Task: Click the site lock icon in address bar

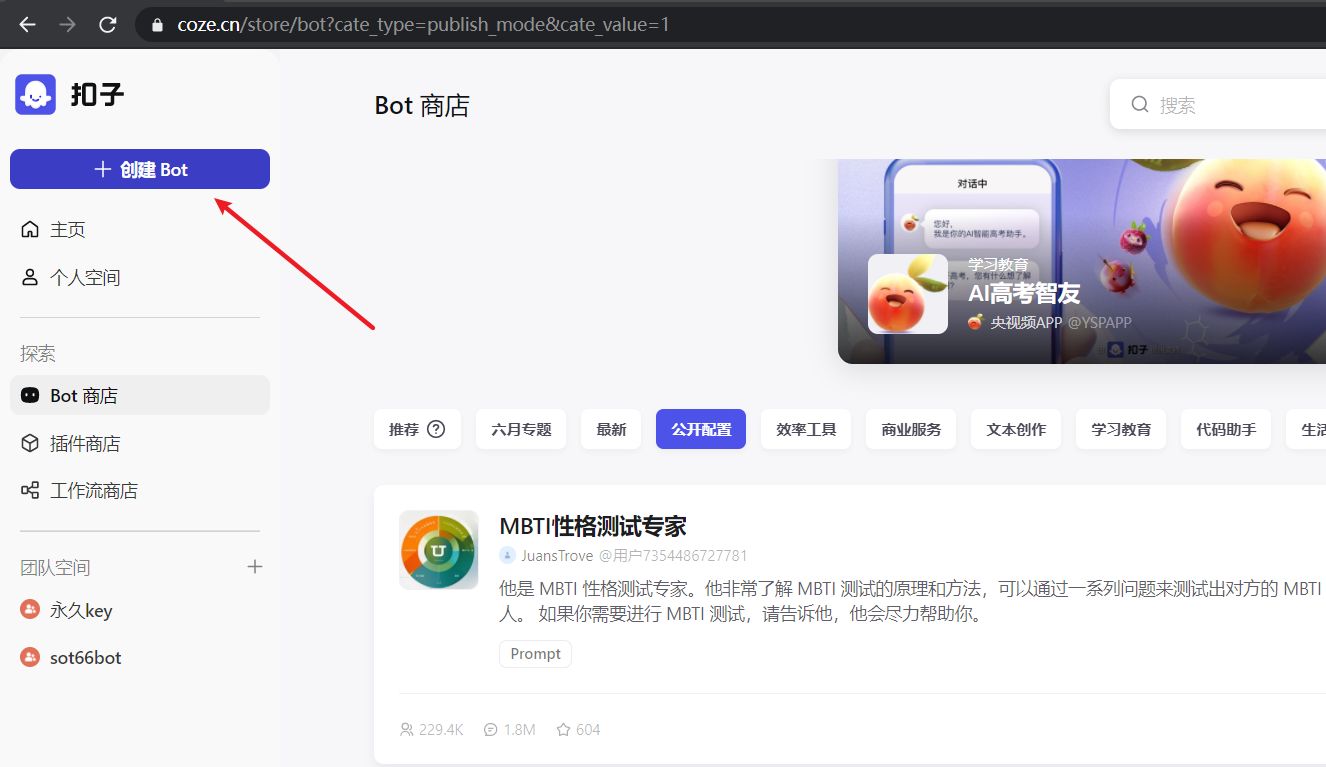Action: (x=156, y=25)
